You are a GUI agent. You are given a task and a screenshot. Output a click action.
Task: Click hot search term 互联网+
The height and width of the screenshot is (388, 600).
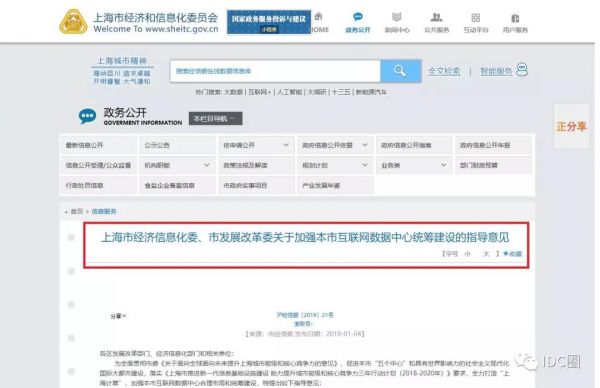click(x=260, y=92)
